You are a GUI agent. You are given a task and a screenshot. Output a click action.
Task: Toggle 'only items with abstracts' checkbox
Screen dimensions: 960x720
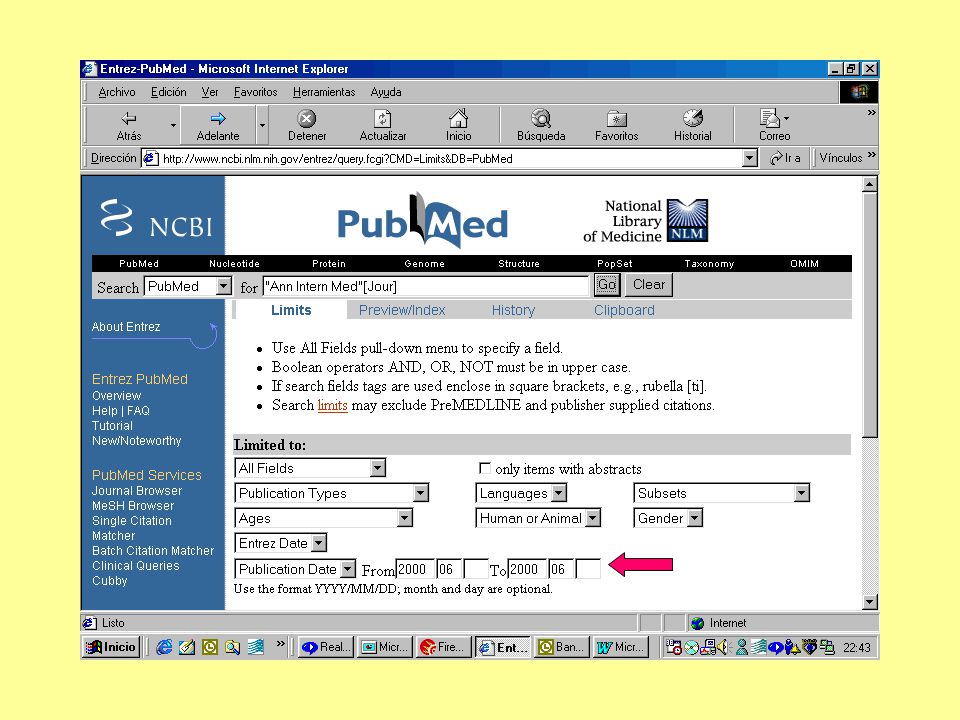pyautogui.click(x=484, y=468)
